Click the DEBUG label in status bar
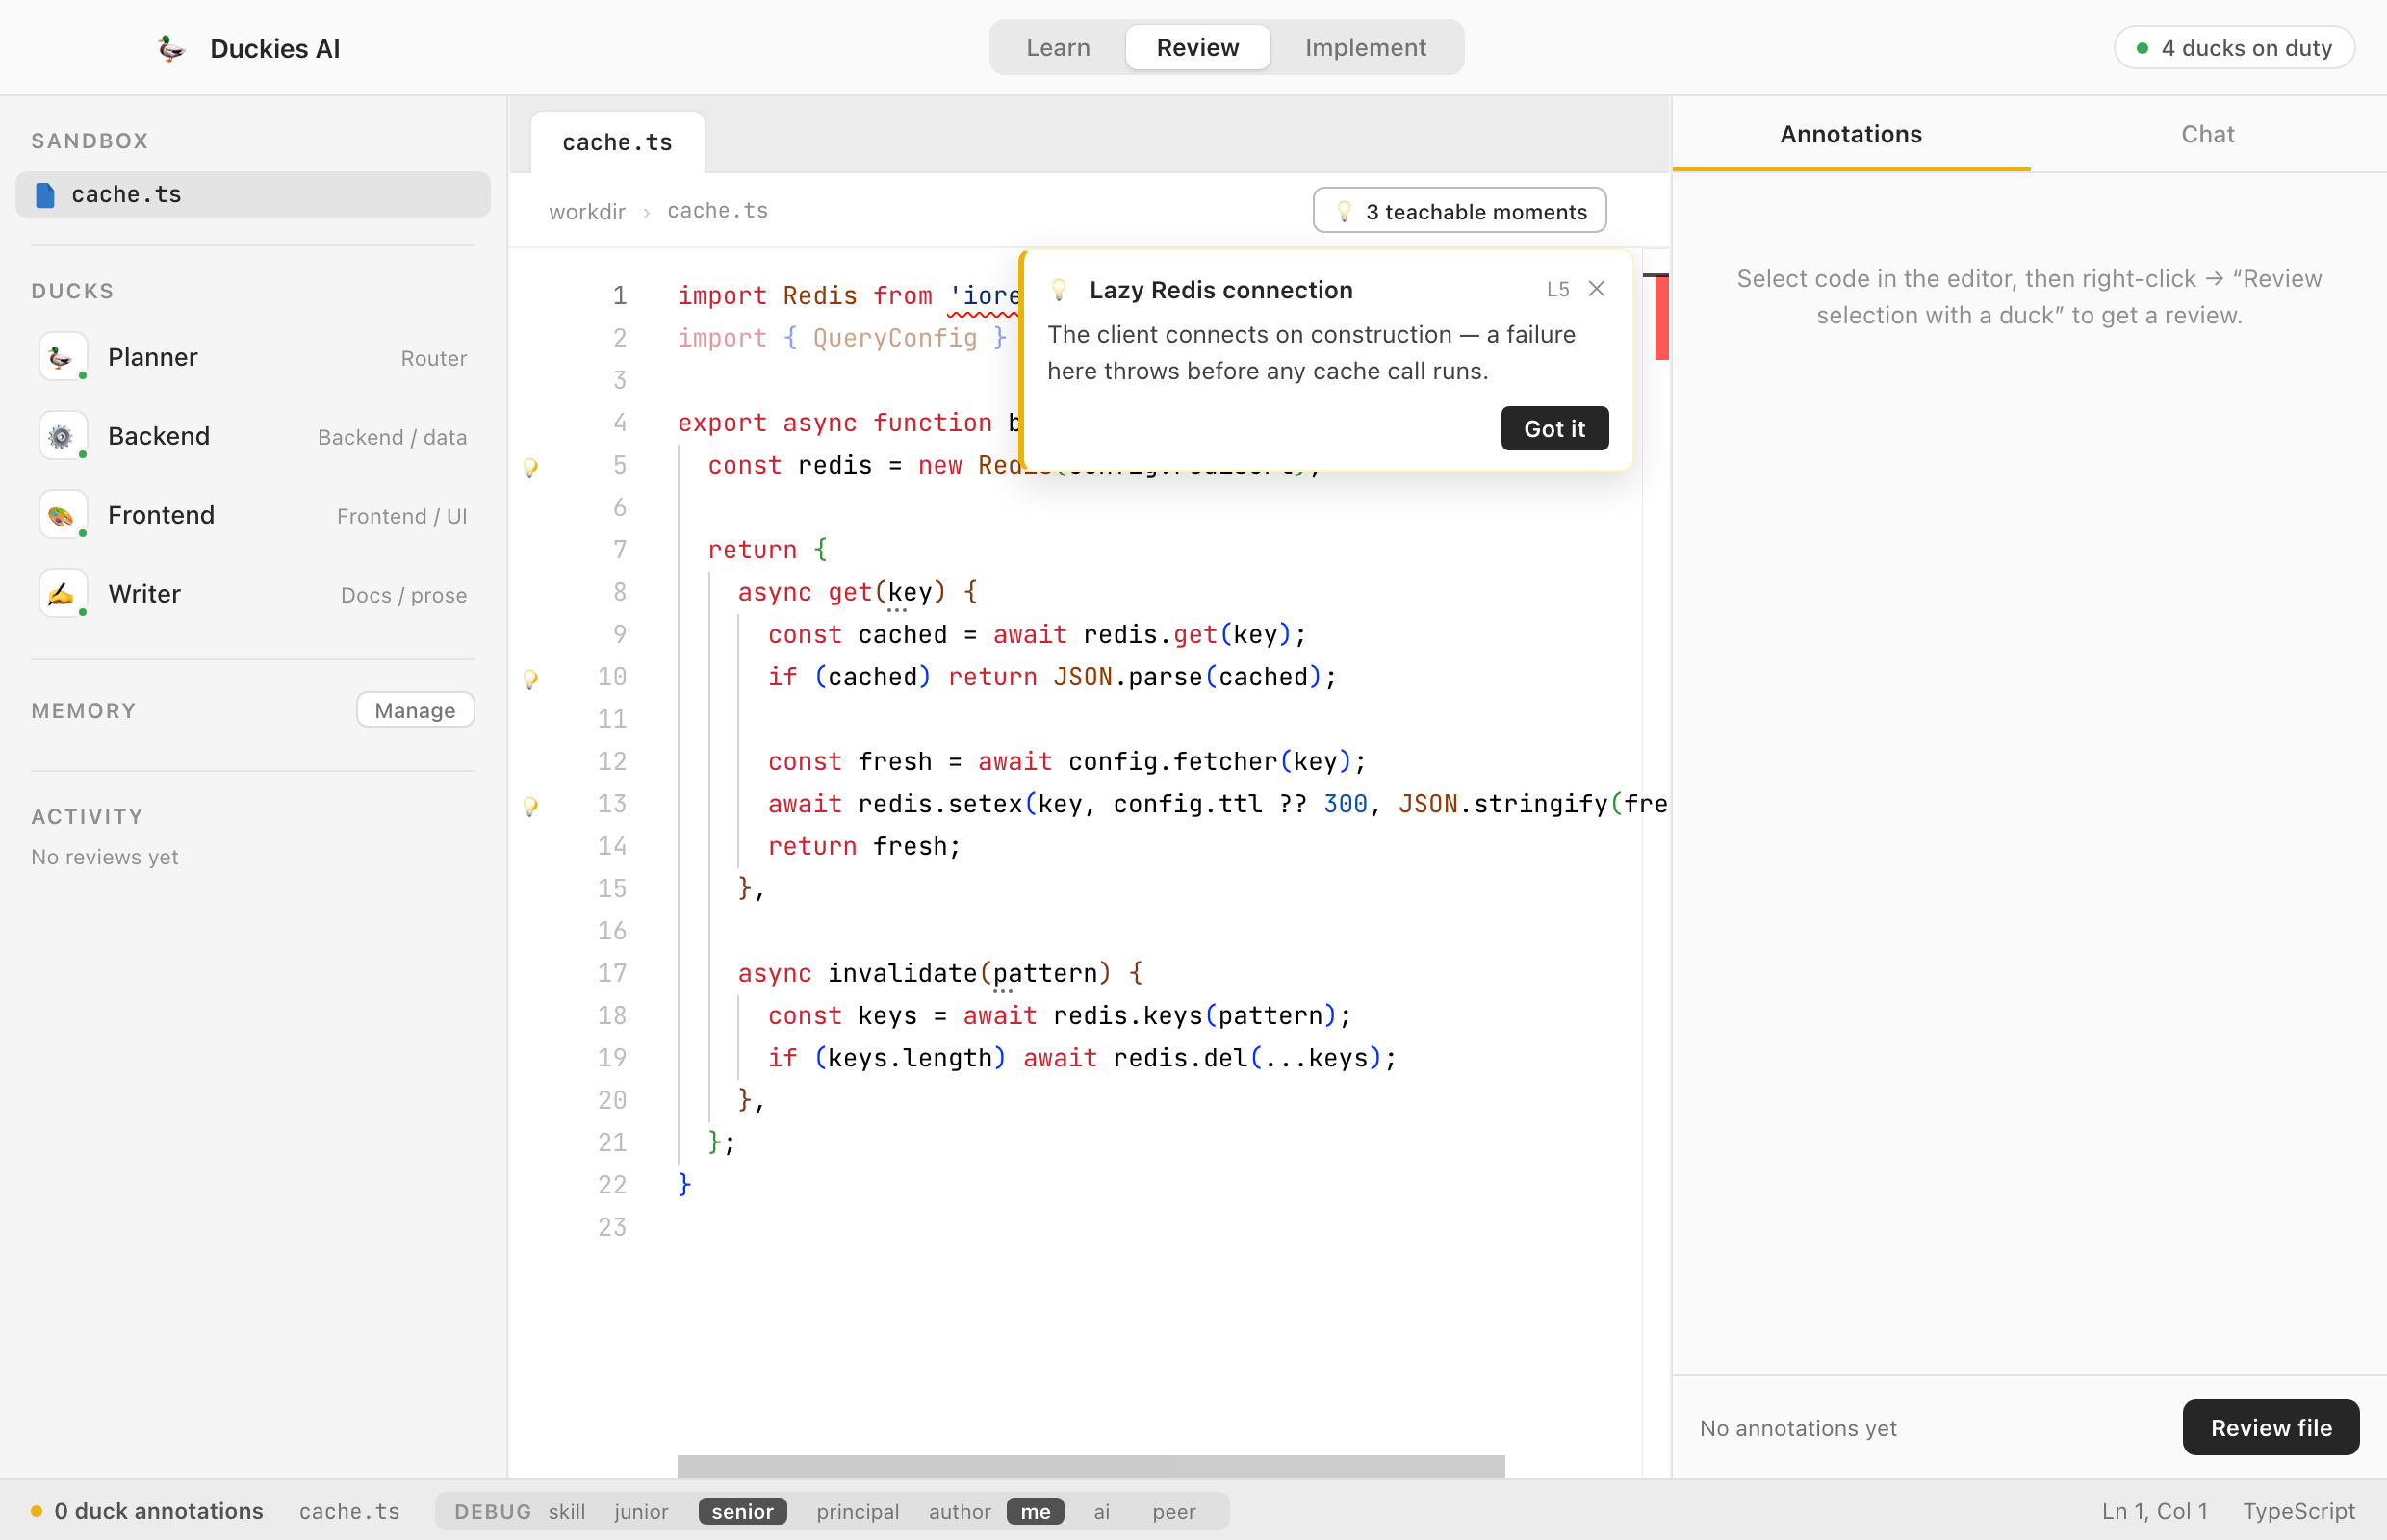 click(493, 1511)
